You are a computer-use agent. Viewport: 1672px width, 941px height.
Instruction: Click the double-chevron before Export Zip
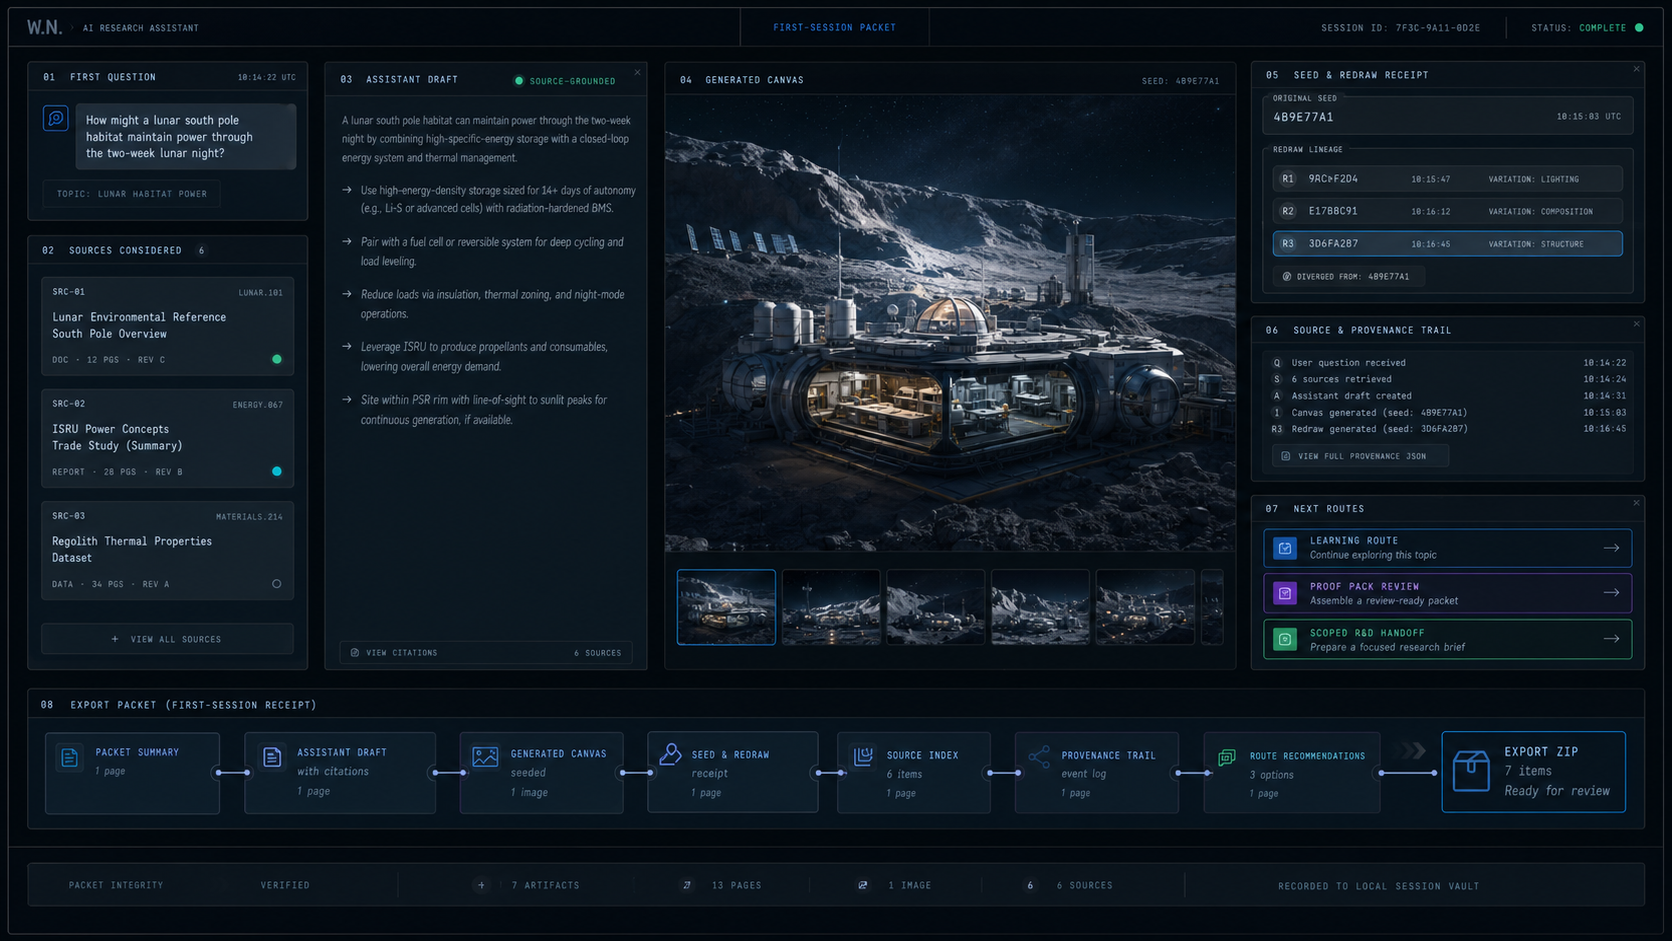[x=1413, y=750]
